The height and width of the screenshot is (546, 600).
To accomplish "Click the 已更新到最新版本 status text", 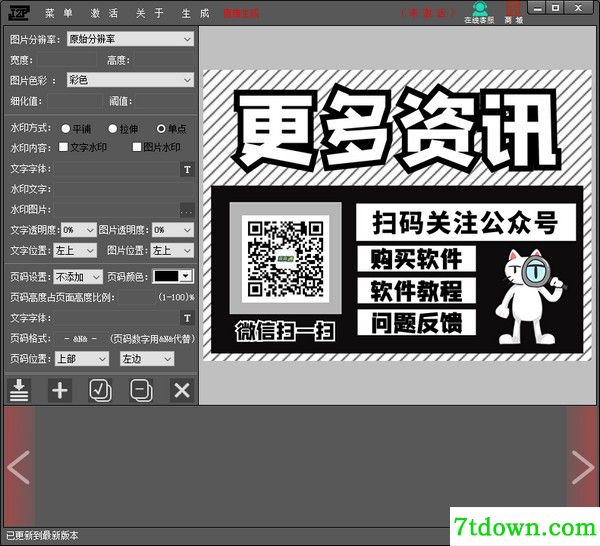I will click(42, 535).
